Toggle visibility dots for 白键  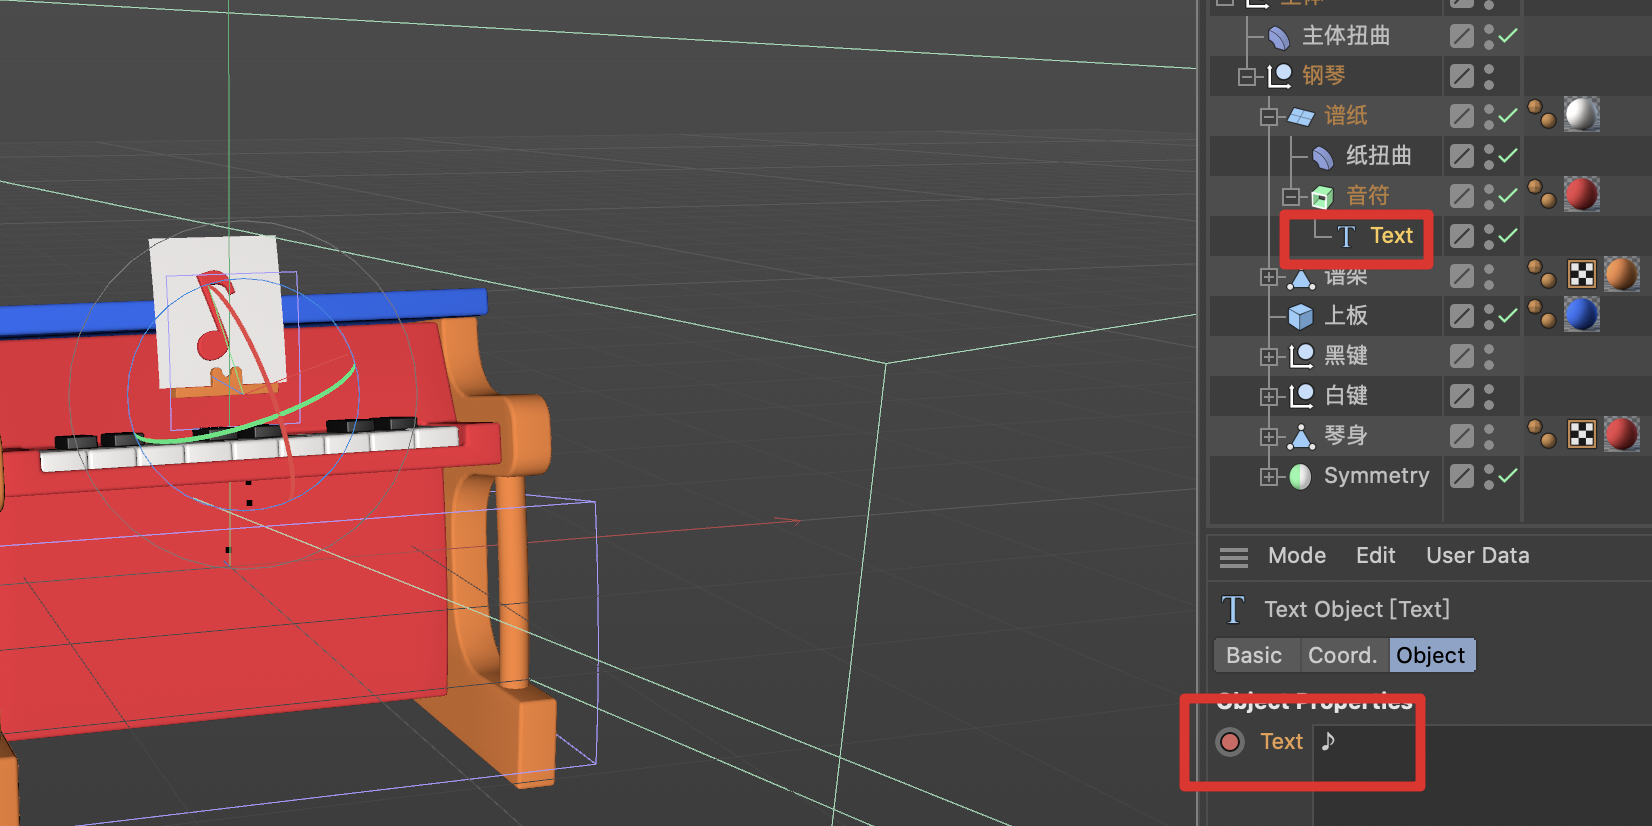coord(1489,397)
